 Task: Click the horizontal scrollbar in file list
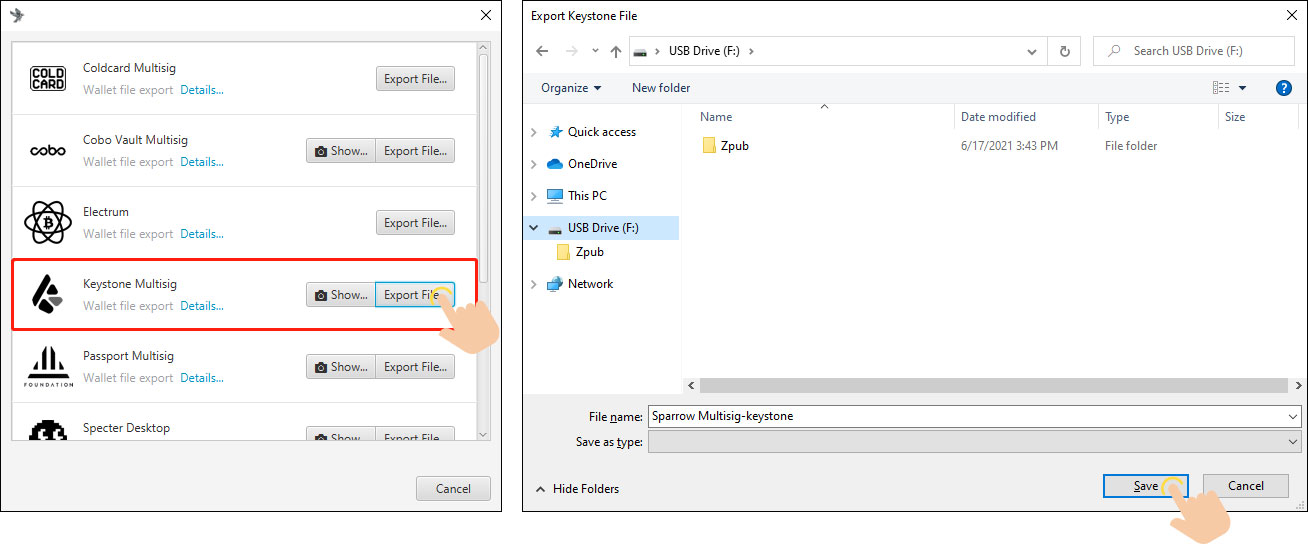(995, 385)
